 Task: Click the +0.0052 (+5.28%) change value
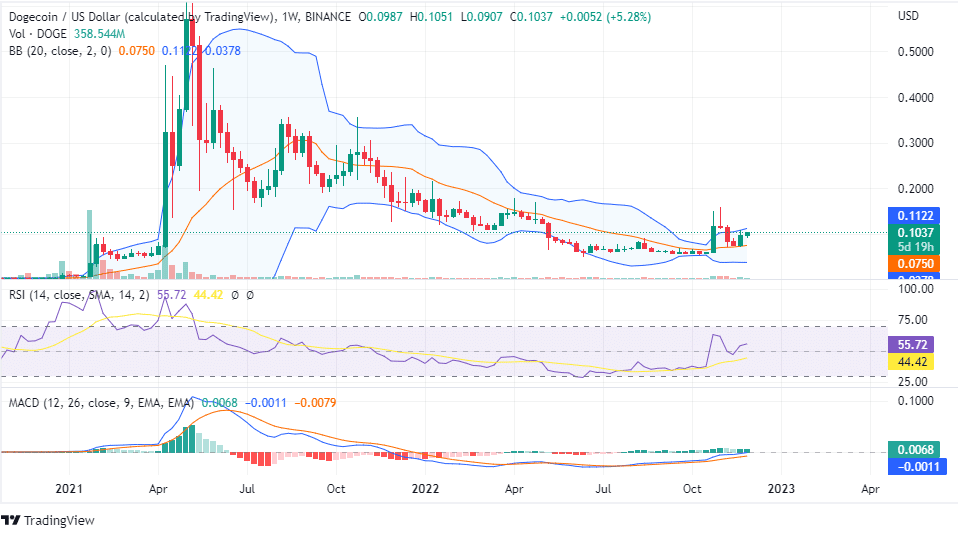(x=604, y=17)
